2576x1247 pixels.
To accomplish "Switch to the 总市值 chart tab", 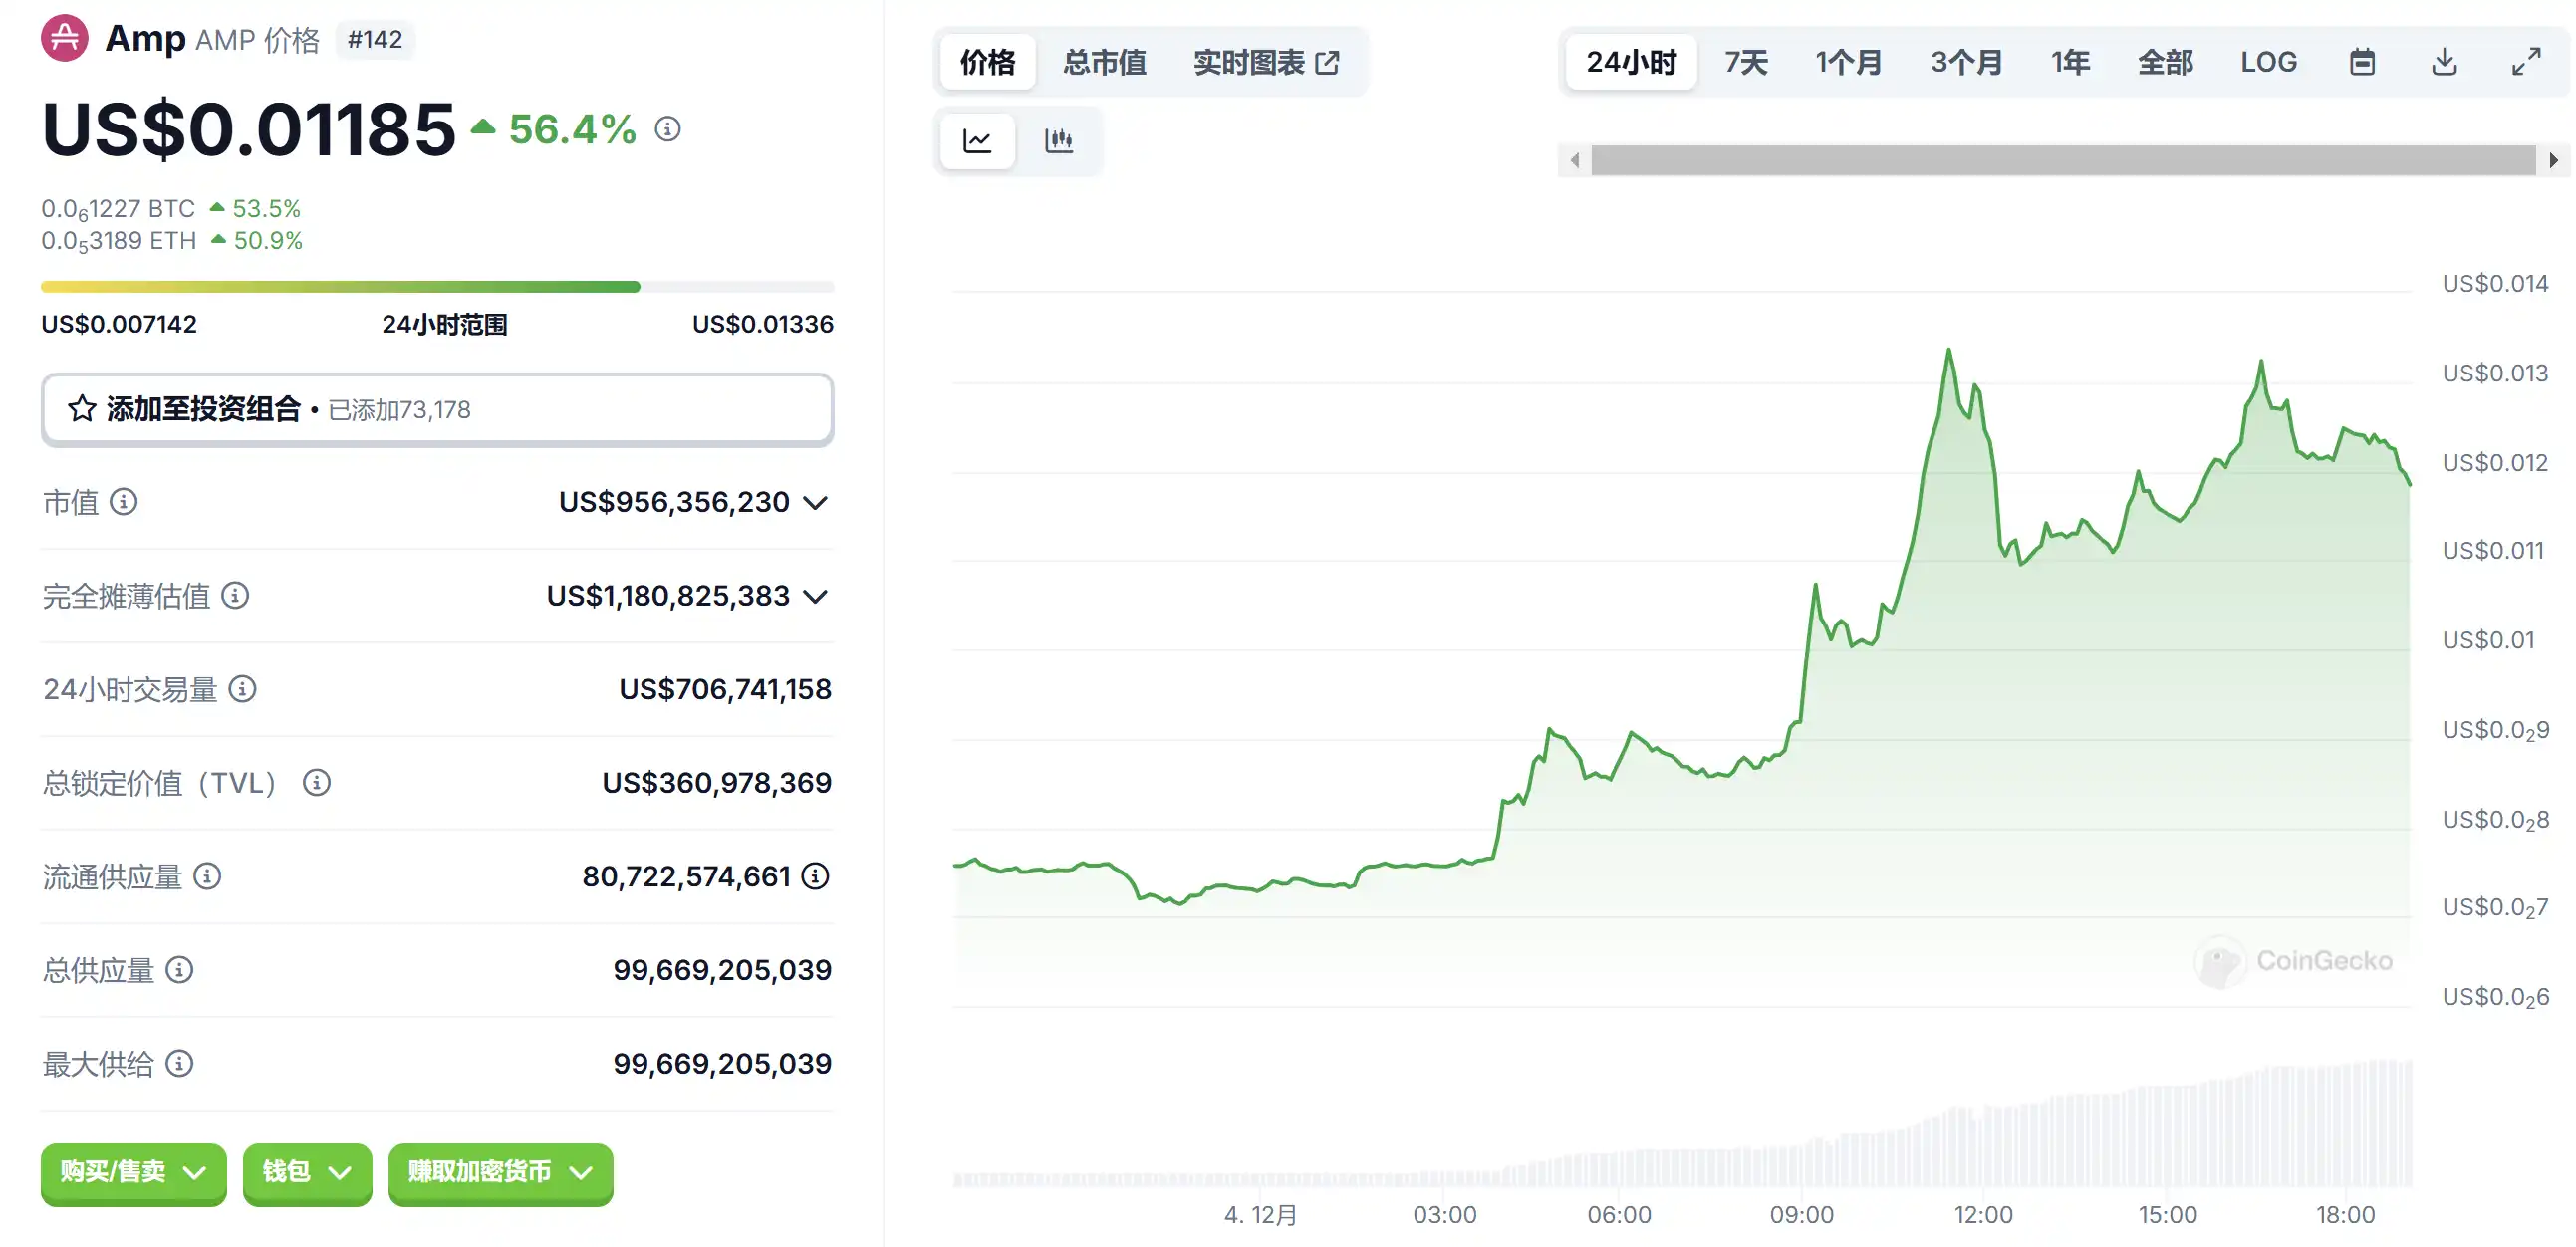I will 1104,62.
